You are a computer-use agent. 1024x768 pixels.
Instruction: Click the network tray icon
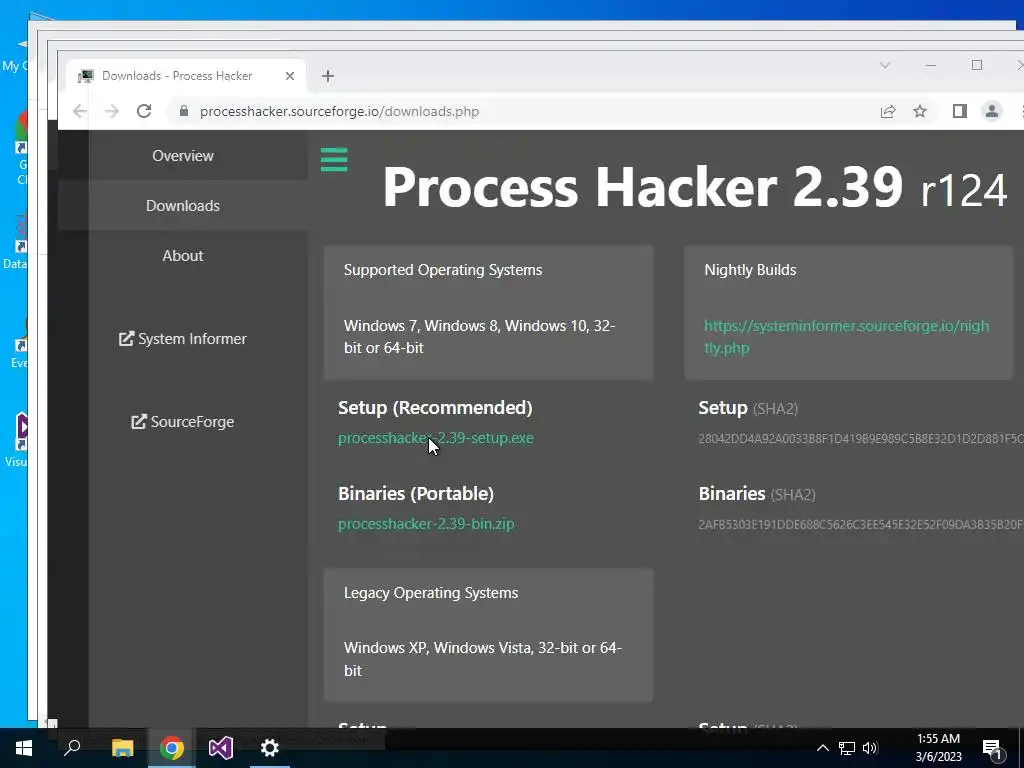pos(847,748)
